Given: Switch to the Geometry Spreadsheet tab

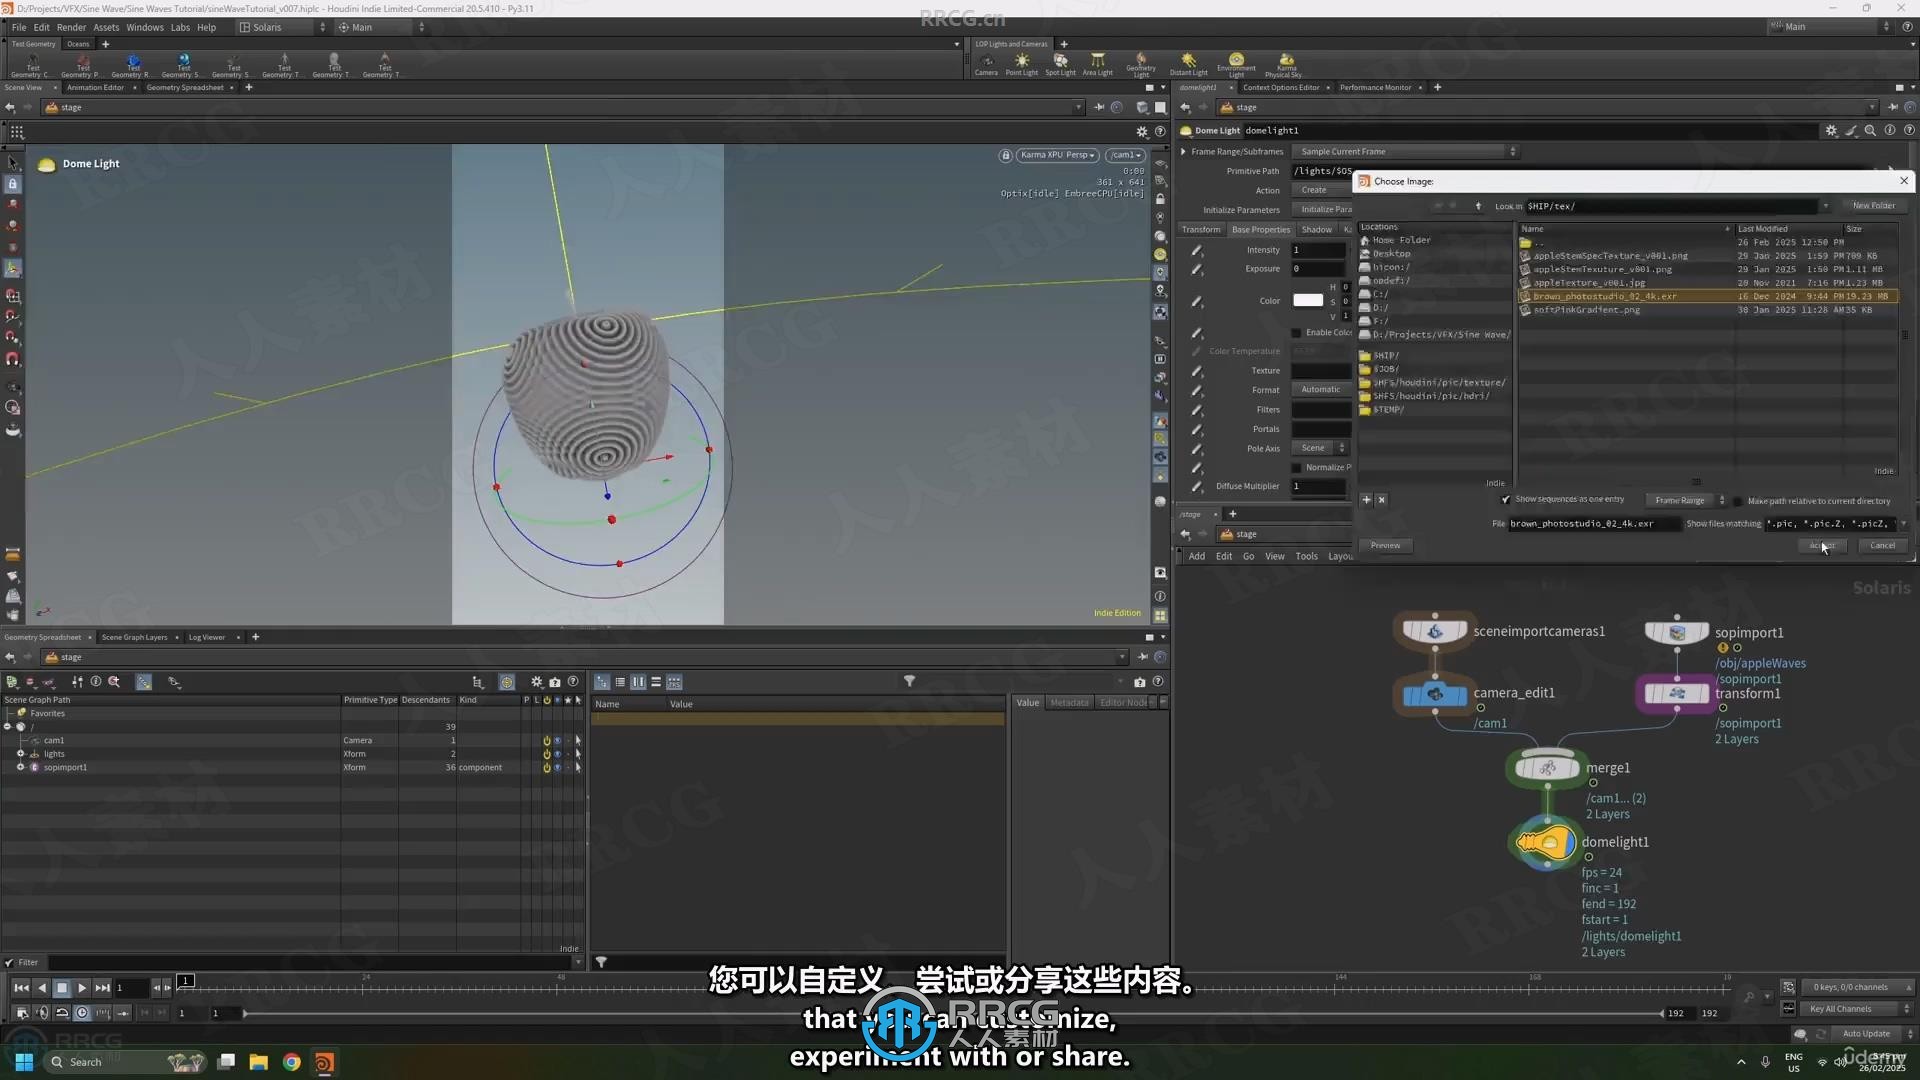Looking at the screenshot, I should click(185, 88).
